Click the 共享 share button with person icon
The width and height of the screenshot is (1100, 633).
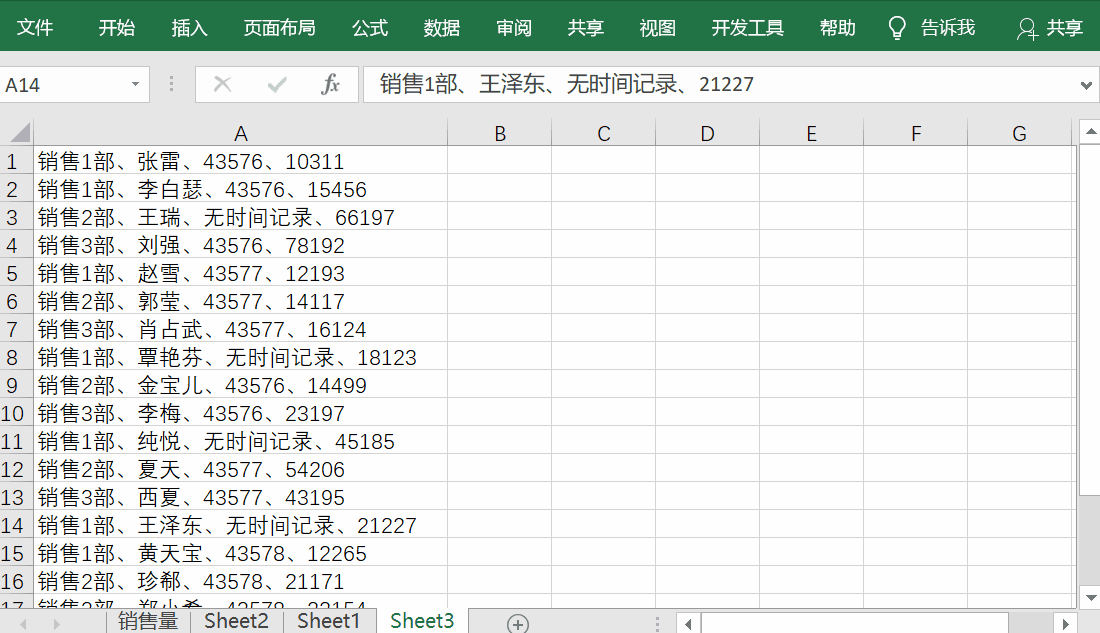click(x=1049, y=27)
